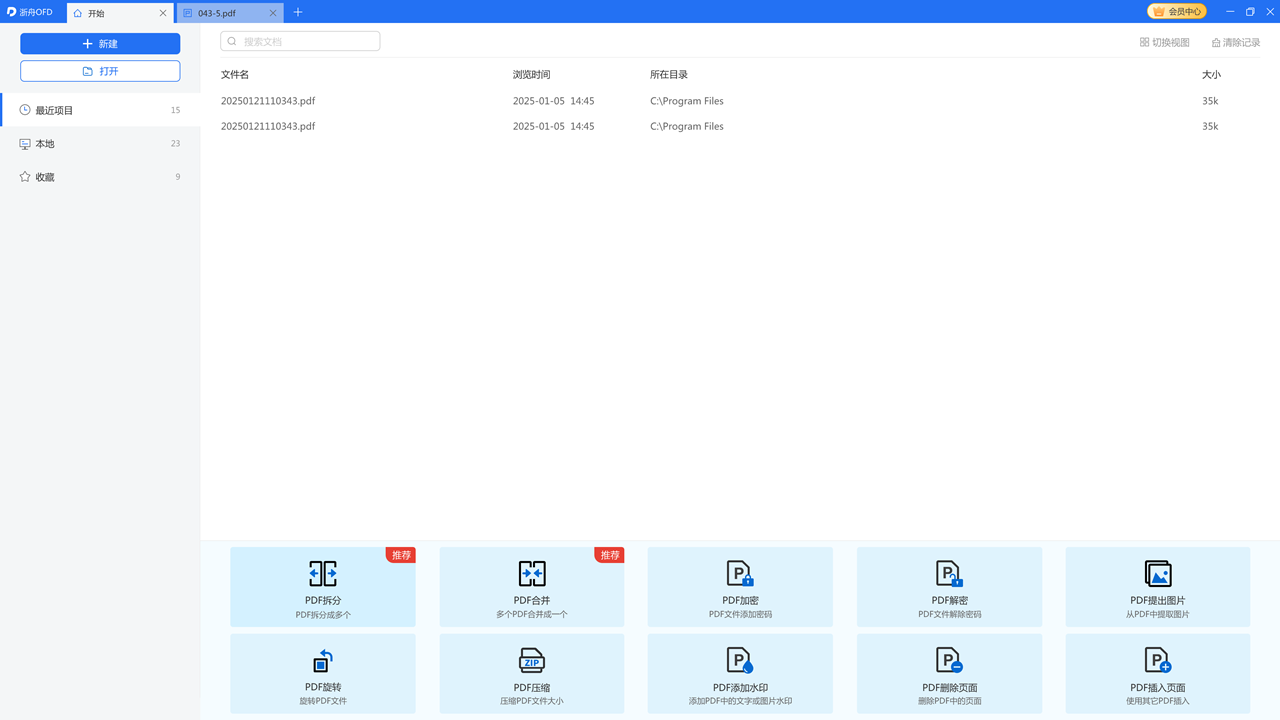
Task: Click the 打开 open file button
Action: [x=100, y=71]
